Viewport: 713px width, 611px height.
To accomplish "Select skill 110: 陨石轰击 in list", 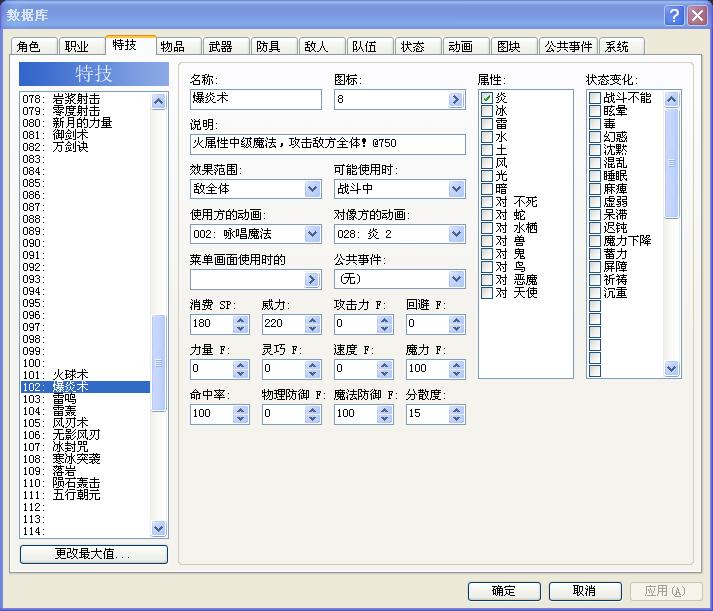I will 85,483.
